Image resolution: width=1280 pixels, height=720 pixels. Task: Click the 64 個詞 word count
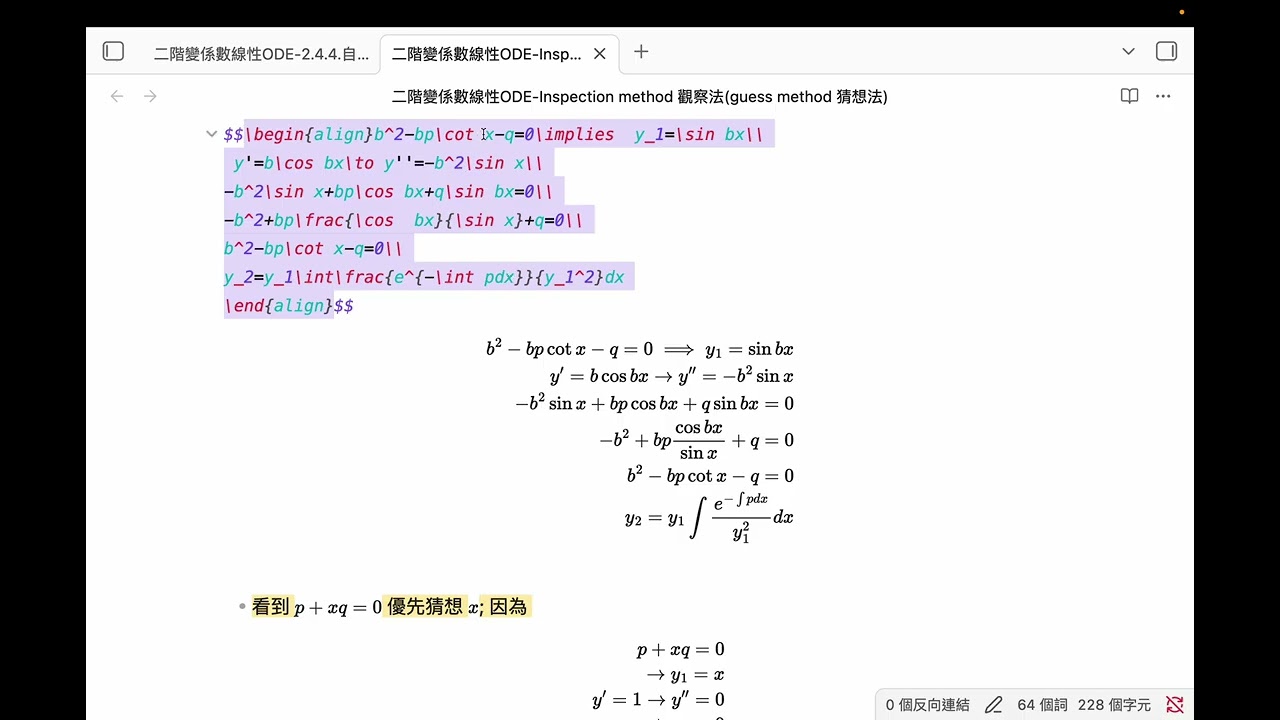[1041, 705]
